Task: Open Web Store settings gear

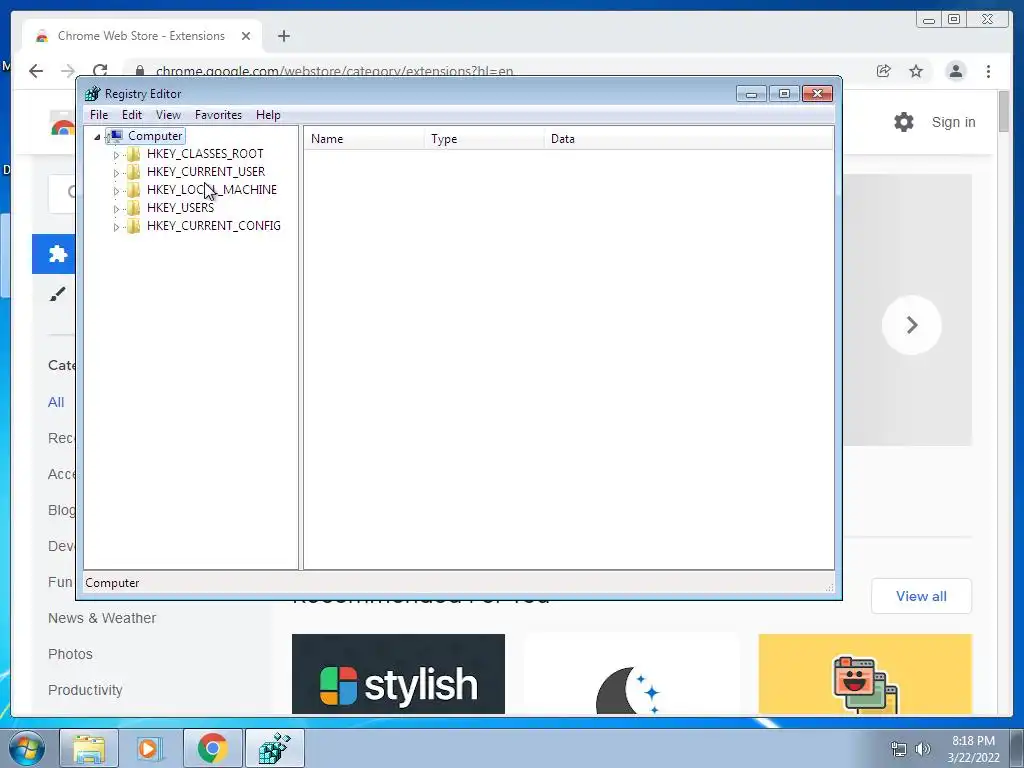Action: (904, 122)
